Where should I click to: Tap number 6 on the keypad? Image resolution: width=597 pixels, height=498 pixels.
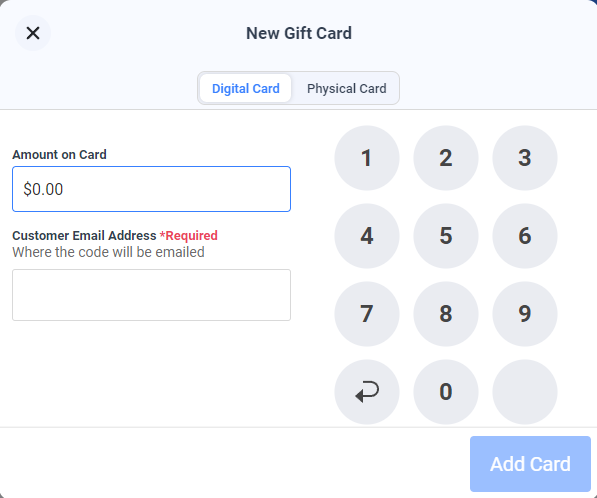(x=525, y=236)
